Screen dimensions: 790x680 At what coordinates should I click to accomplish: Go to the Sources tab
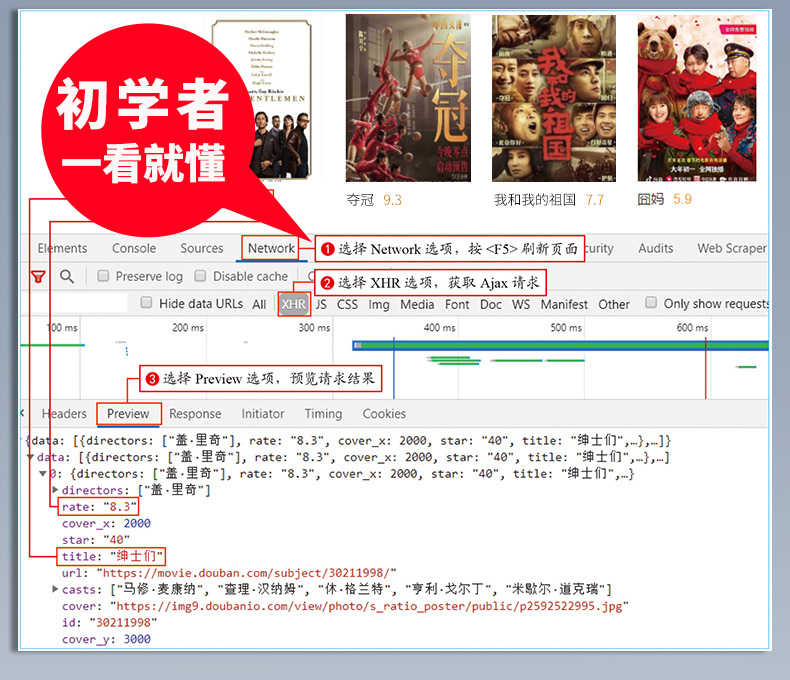coord(202,248)
